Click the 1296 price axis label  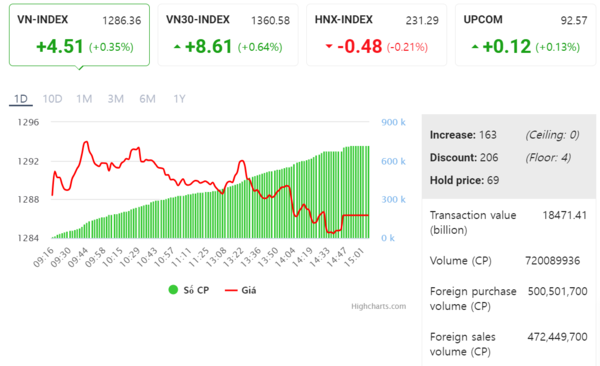point(28,123)
